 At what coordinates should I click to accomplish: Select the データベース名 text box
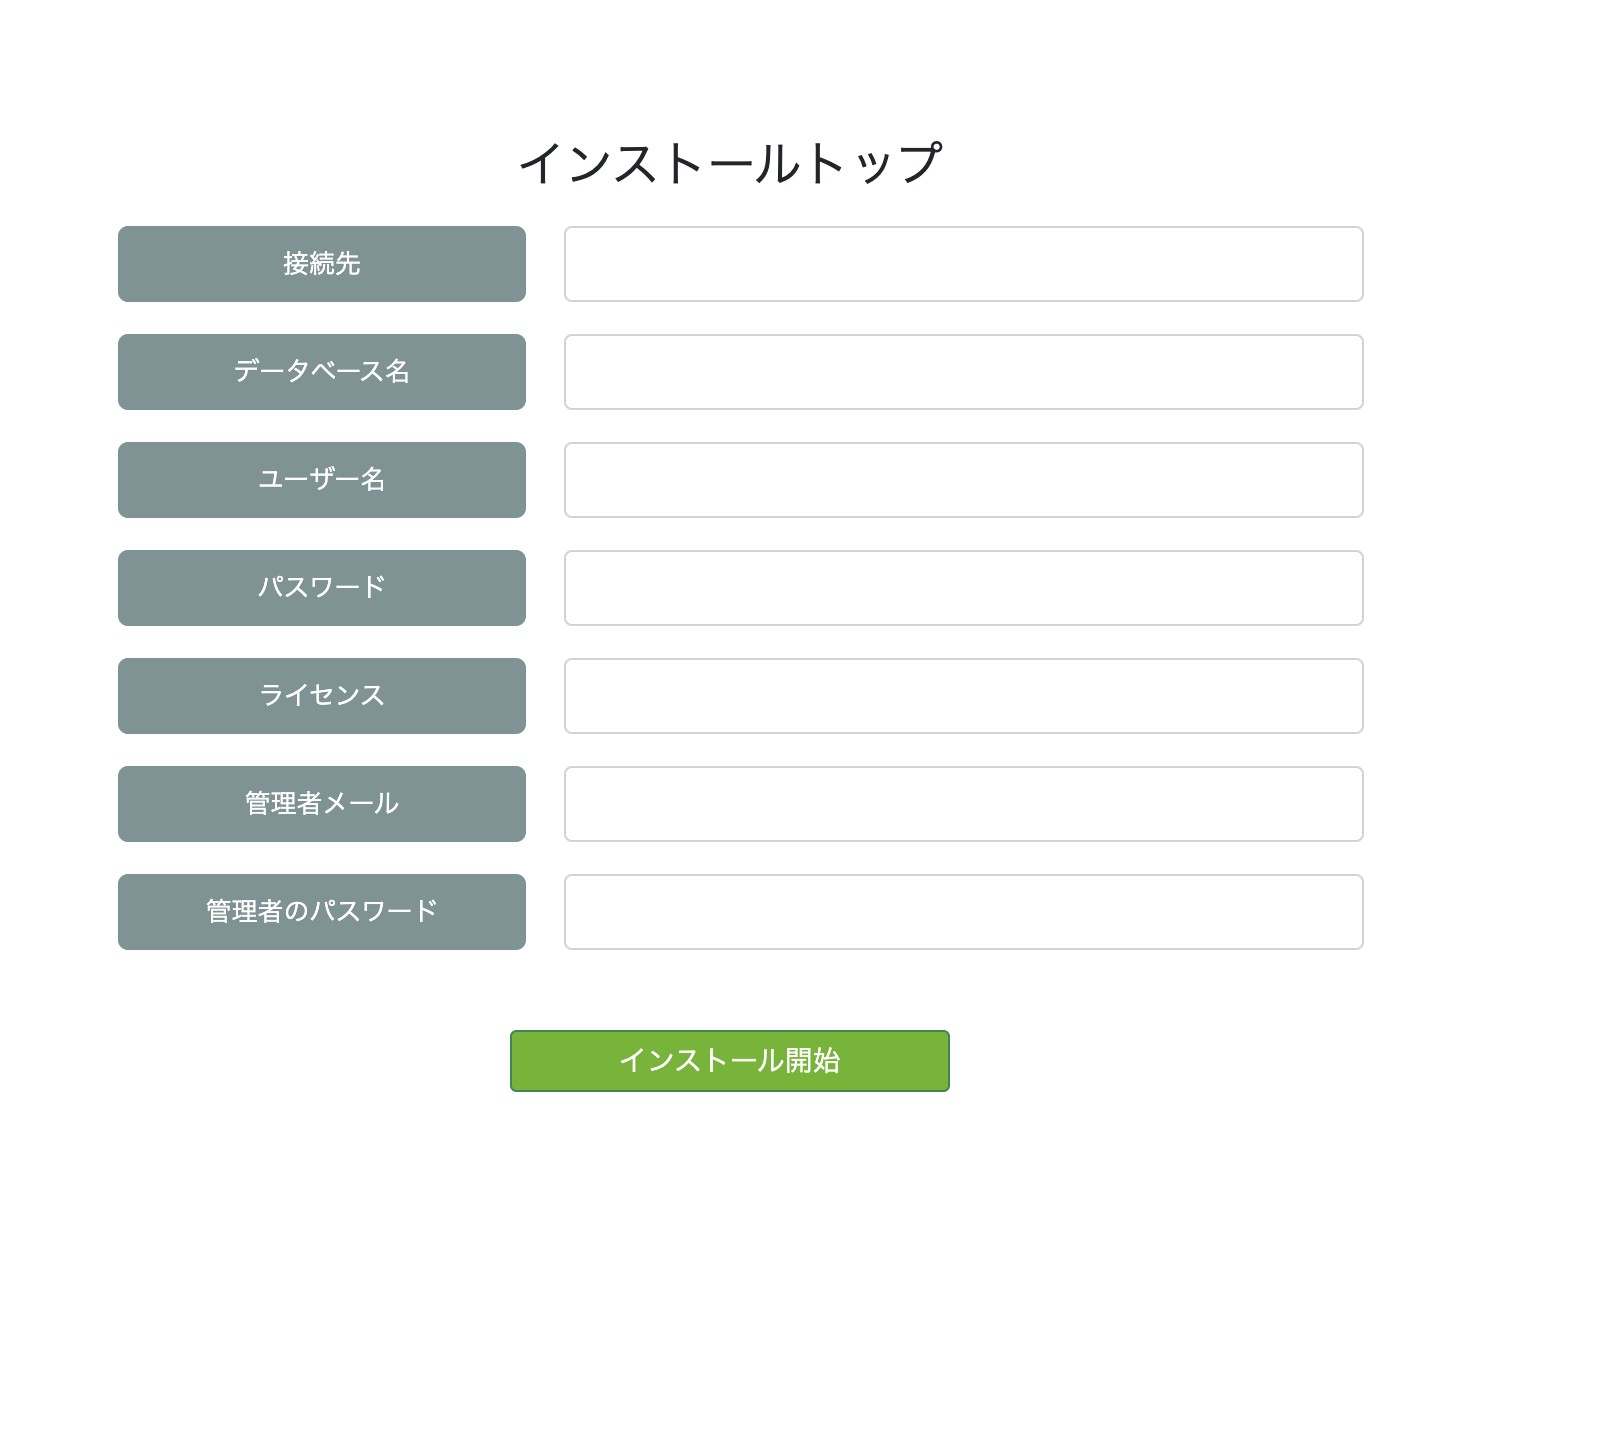click(x=963, y=372)
